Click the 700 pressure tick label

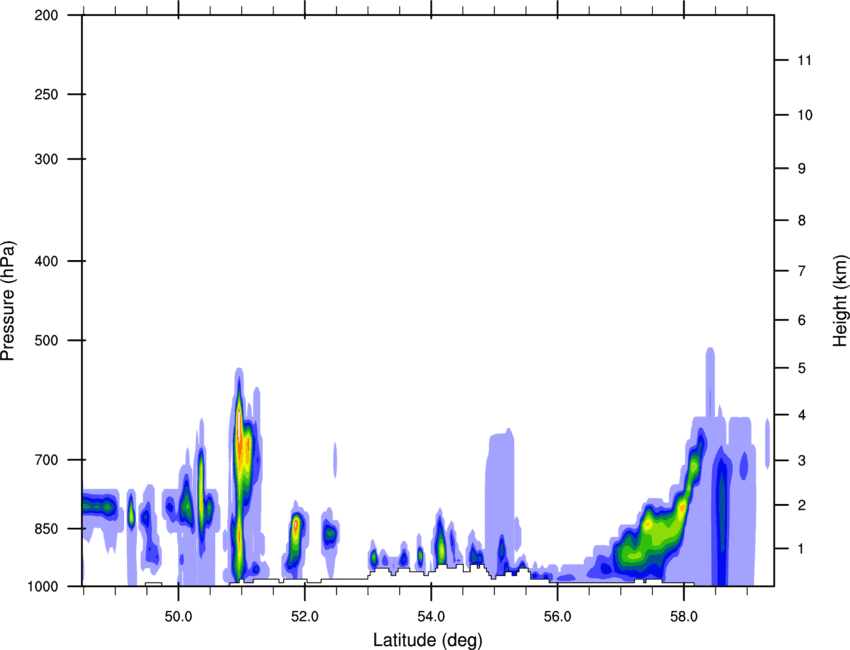[46, 460]
